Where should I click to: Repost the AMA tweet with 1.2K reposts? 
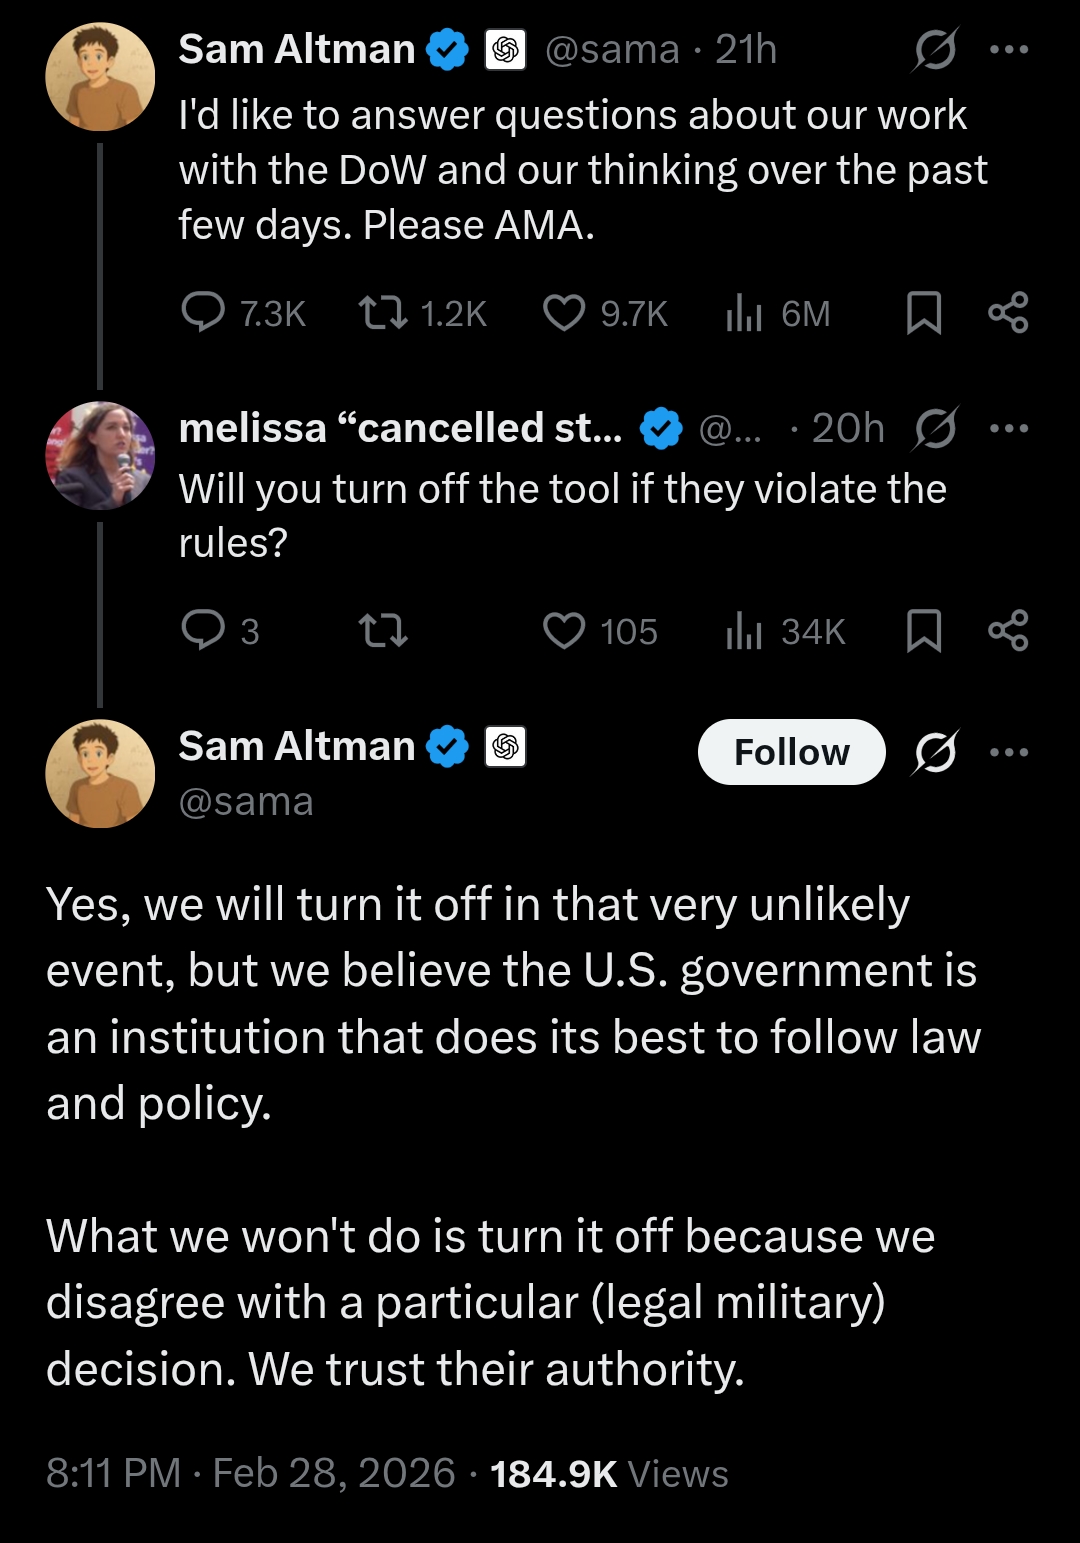pos(383,313)
